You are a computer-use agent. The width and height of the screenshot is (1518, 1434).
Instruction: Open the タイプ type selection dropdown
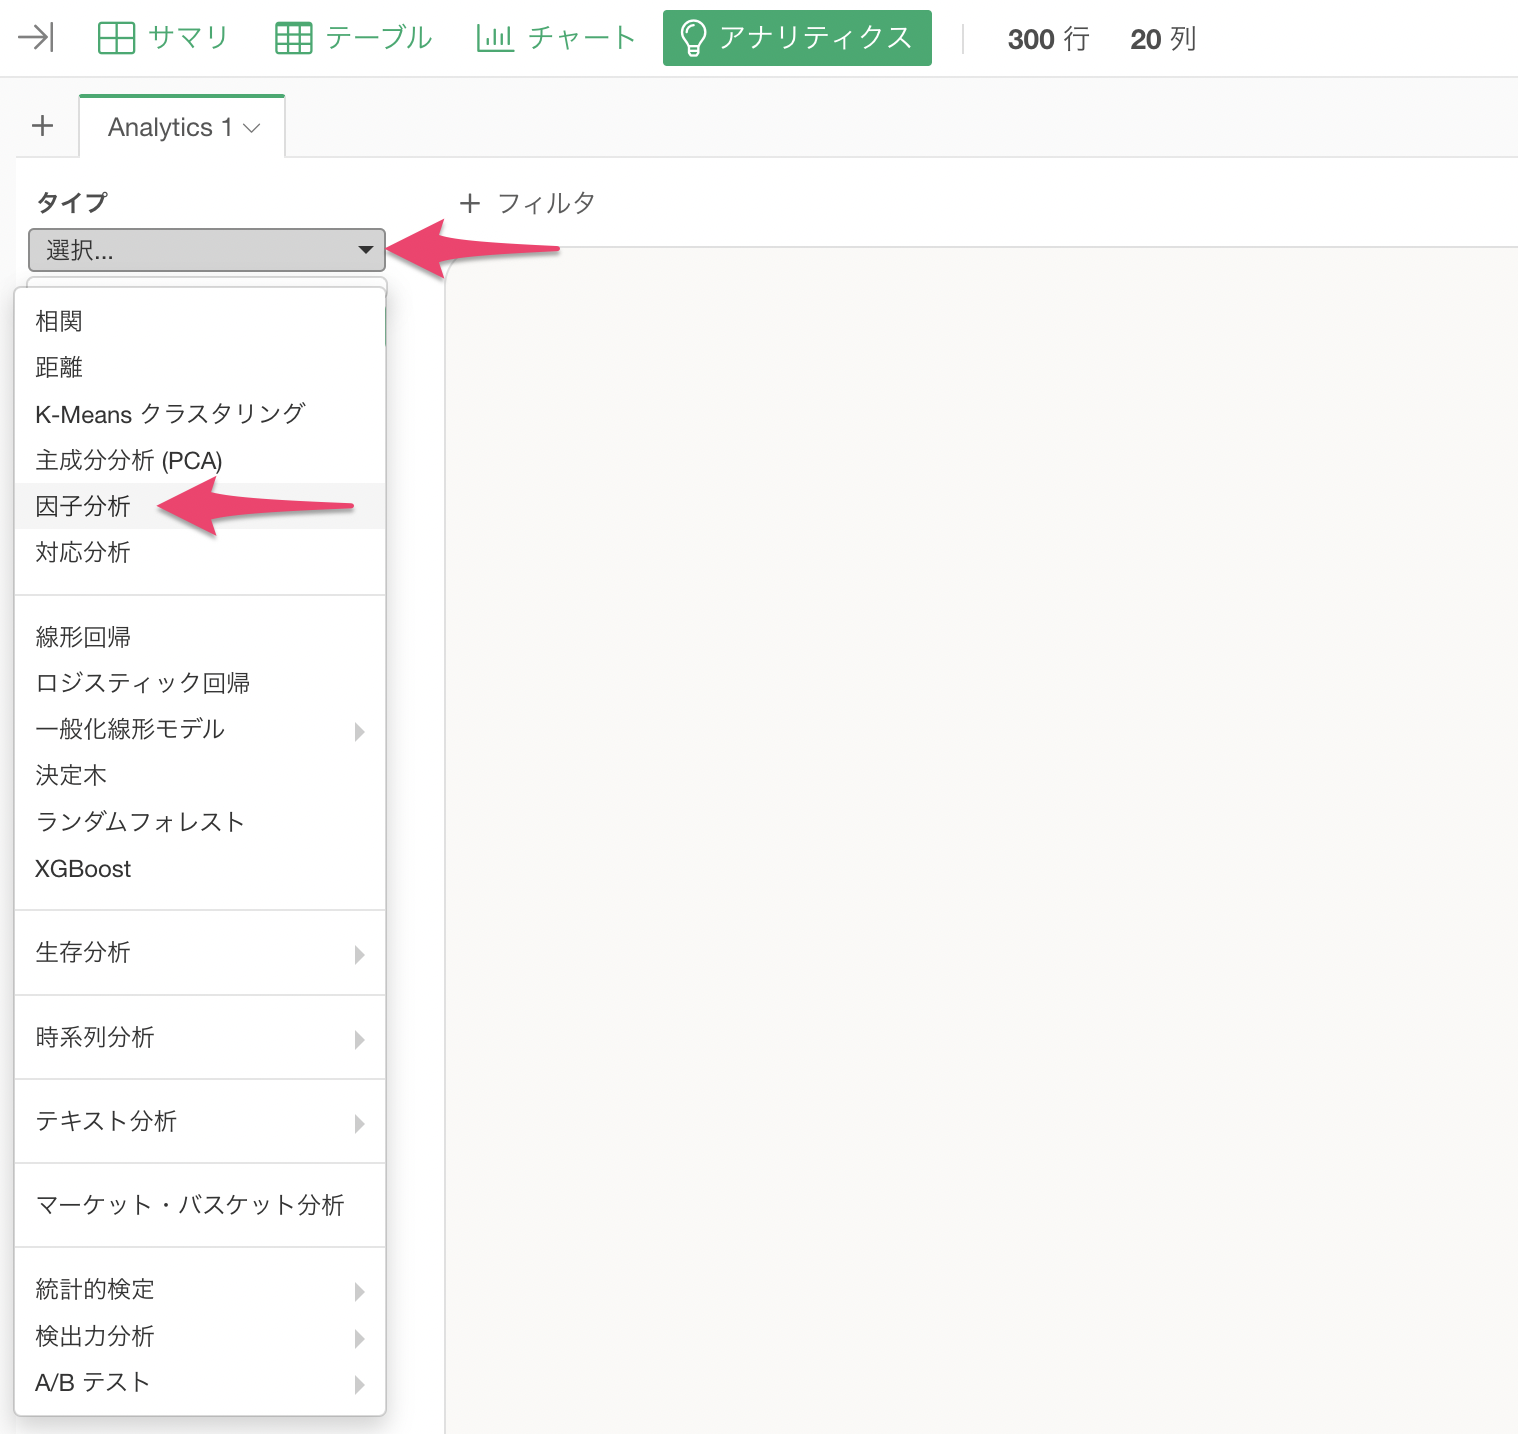tap(207, 250)
